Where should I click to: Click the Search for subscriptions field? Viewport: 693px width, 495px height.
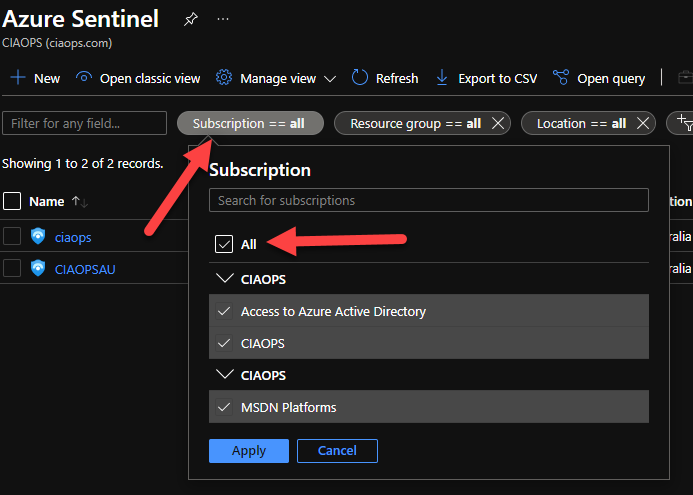click(428, 200)
